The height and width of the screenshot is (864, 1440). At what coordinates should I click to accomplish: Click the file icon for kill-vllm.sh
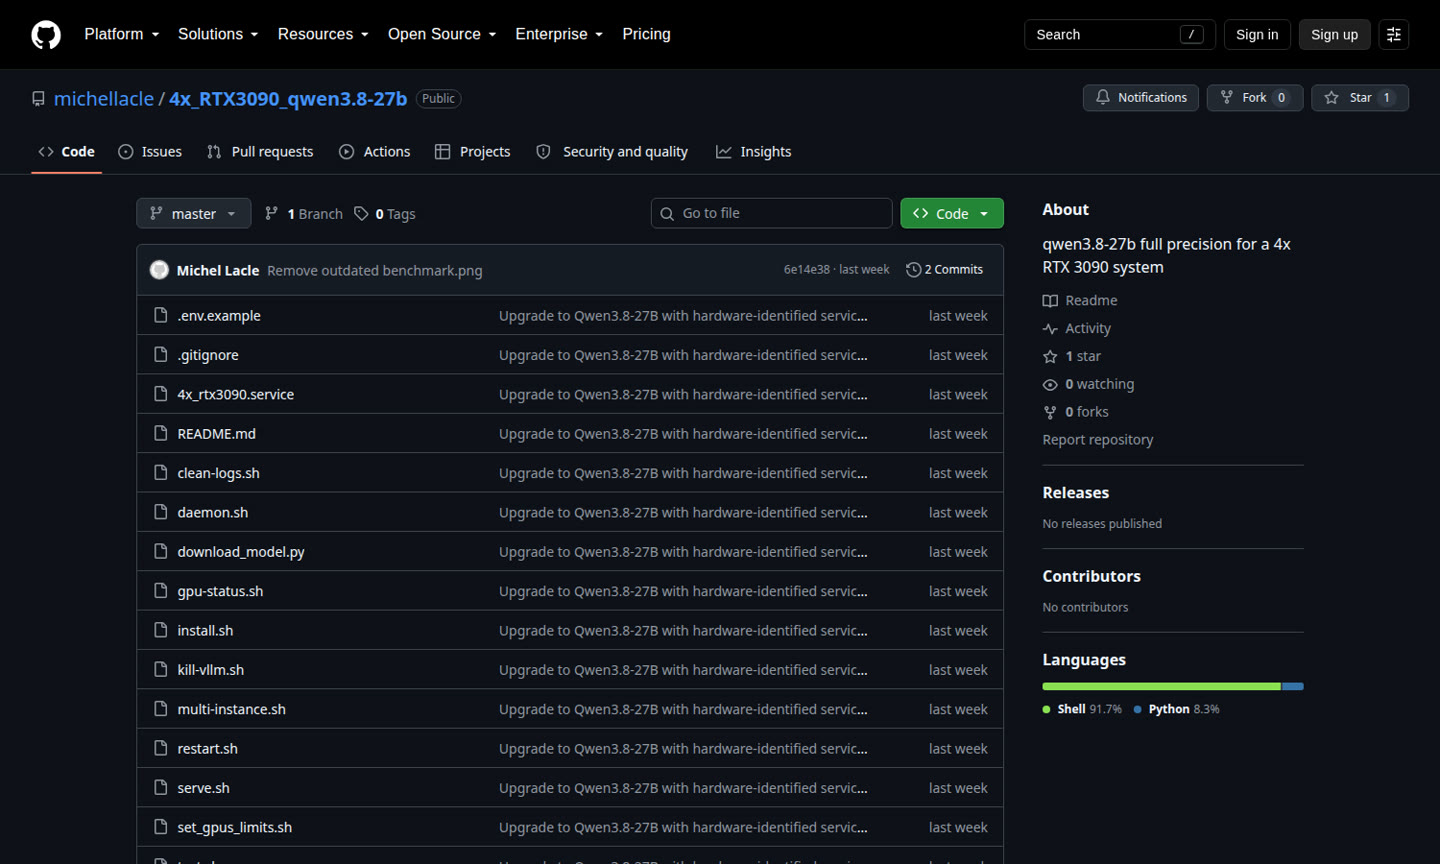160,670
